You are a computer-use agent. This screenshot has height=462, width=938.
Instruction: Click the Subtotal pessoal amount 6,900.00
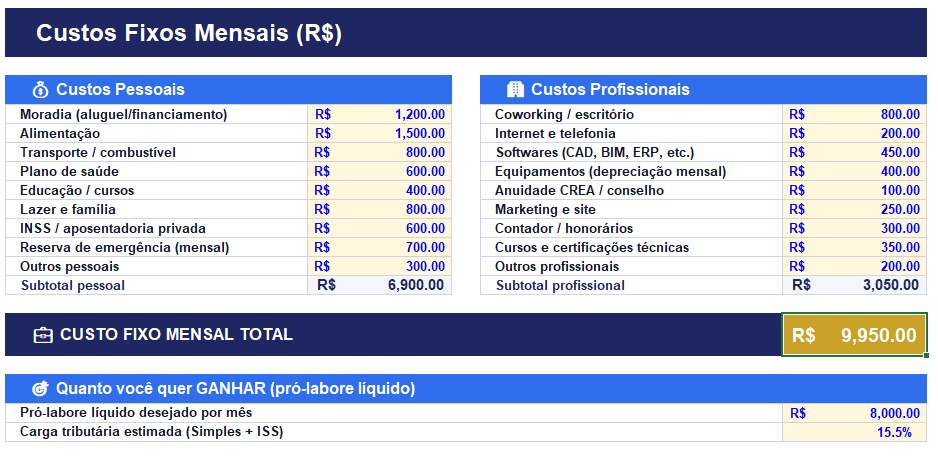[x=380, y=285]
